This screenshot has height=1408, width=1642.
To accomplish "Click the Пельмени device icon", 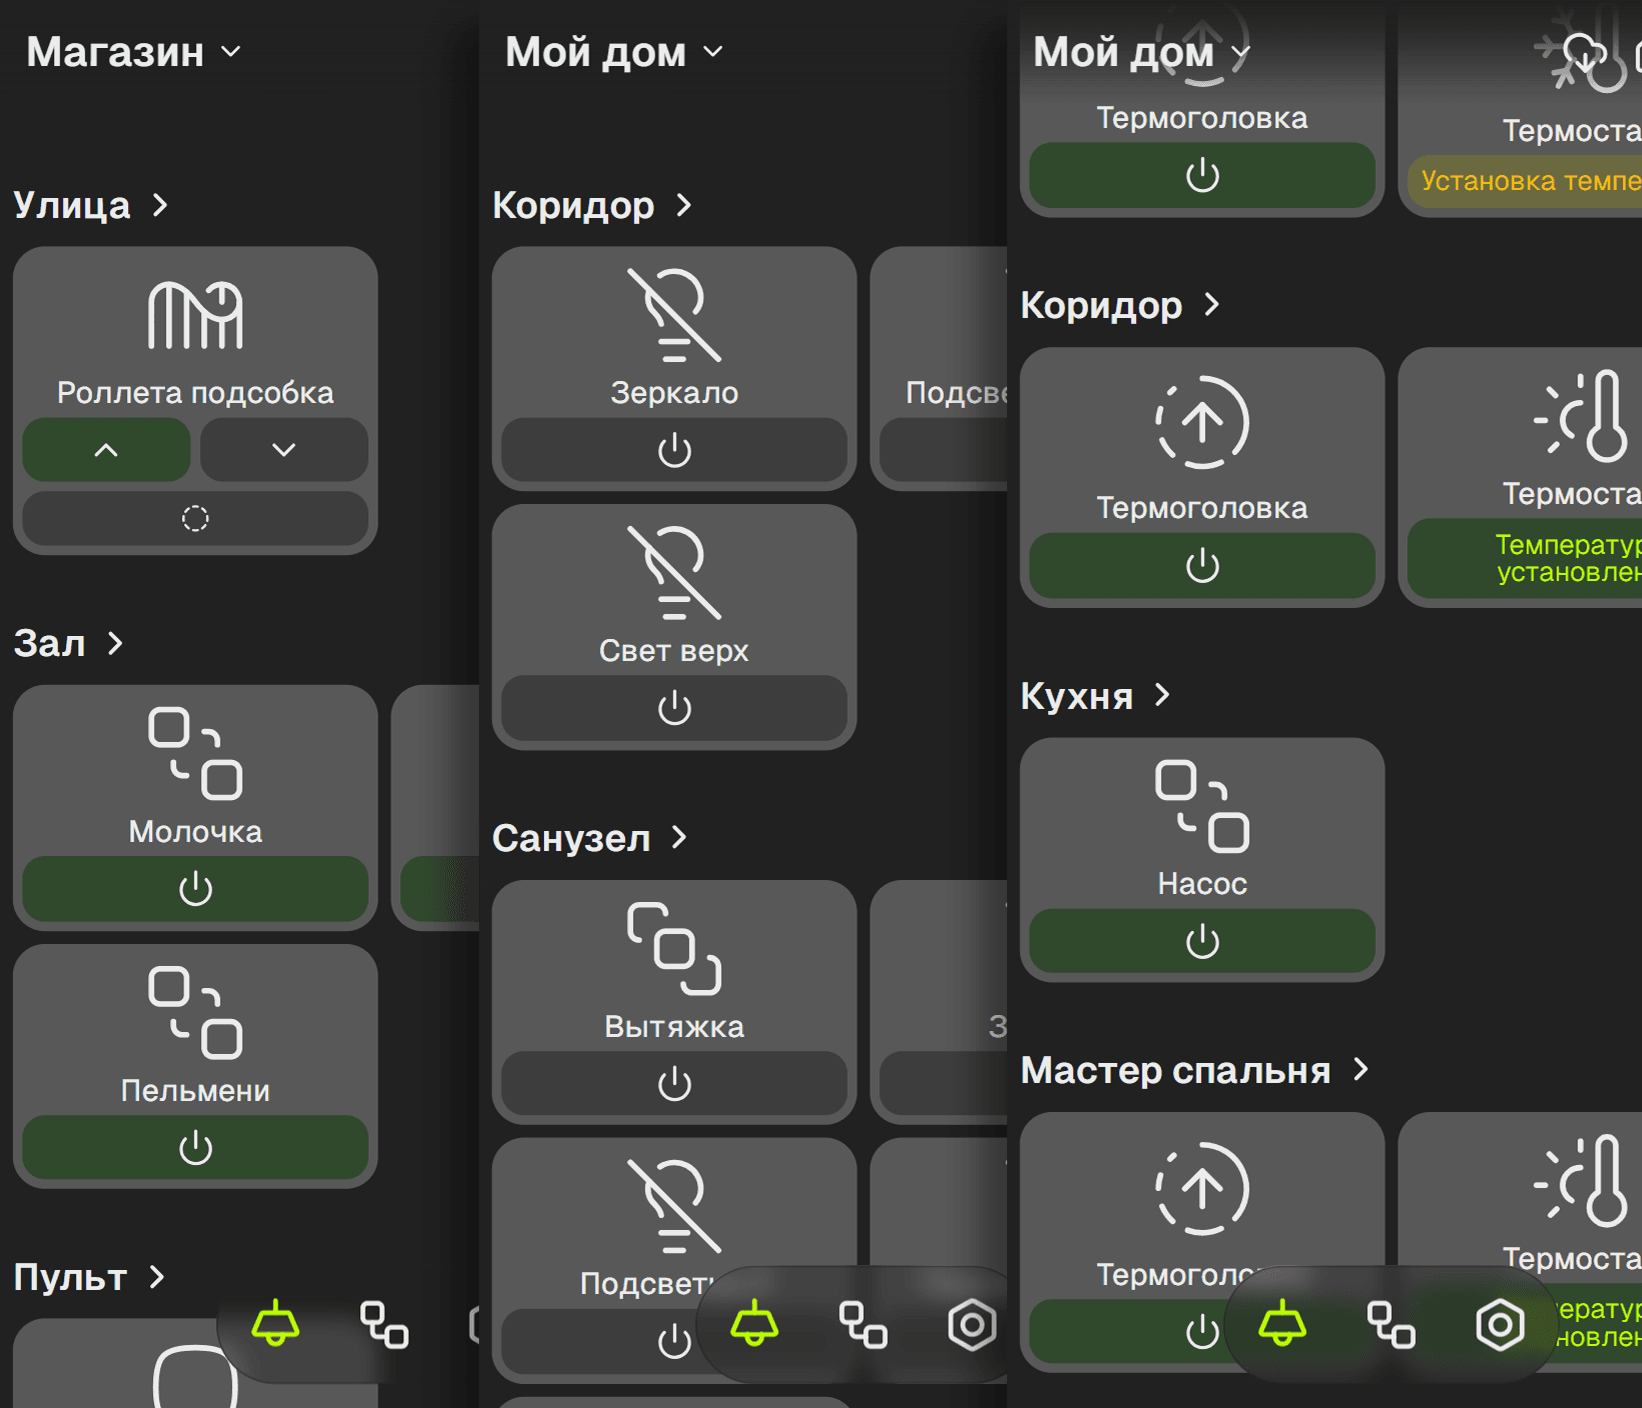I will point(195,1013).
